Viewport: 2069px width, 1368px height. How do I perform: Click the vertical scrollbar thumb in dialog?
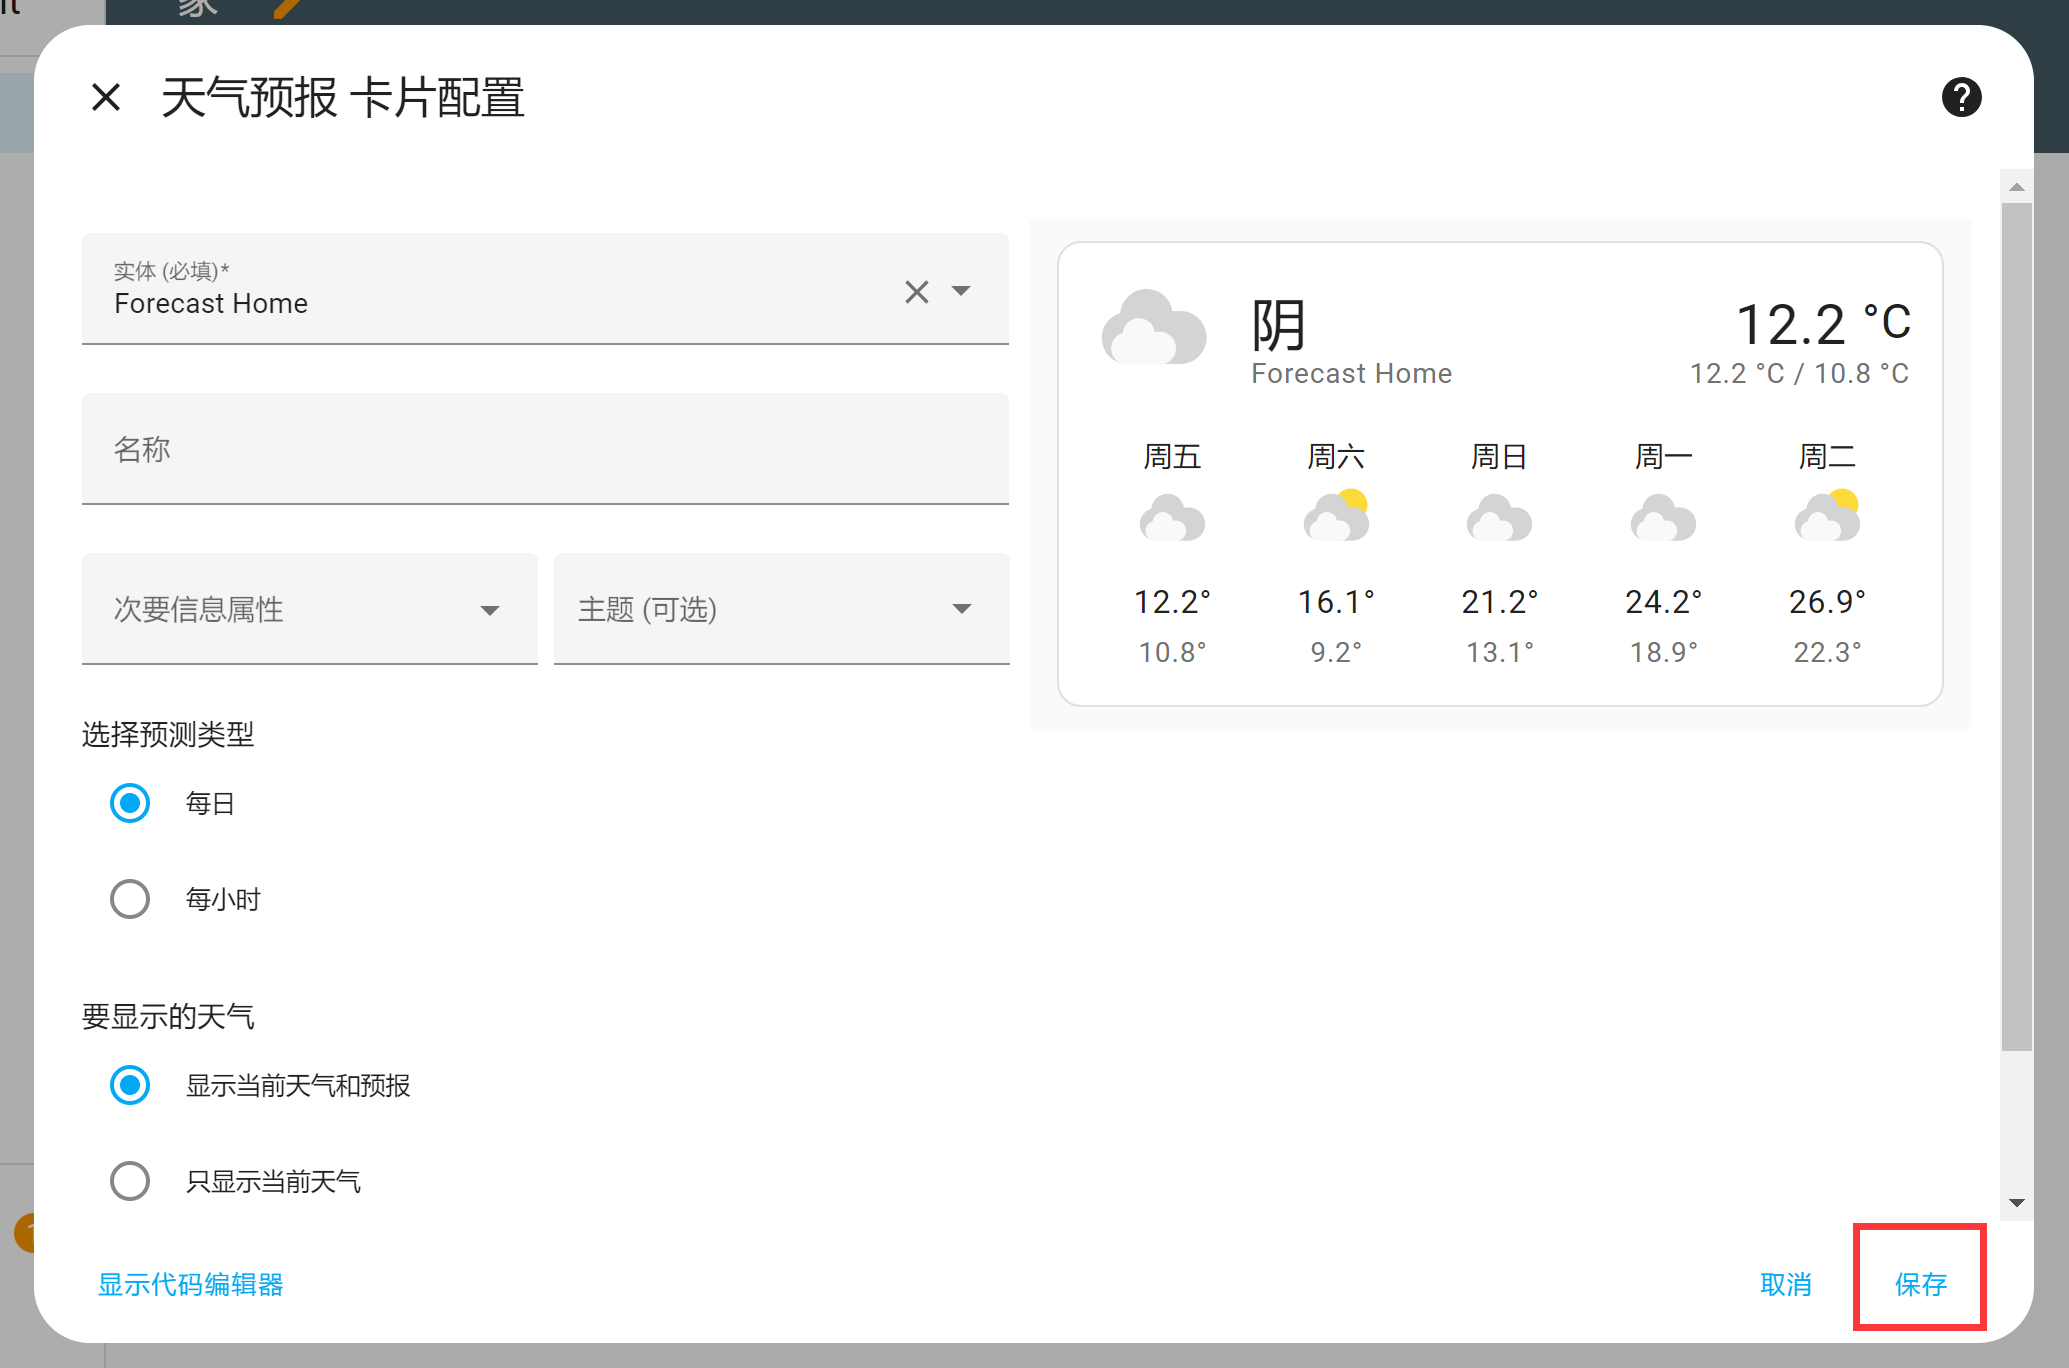(x=2016, y=627)
